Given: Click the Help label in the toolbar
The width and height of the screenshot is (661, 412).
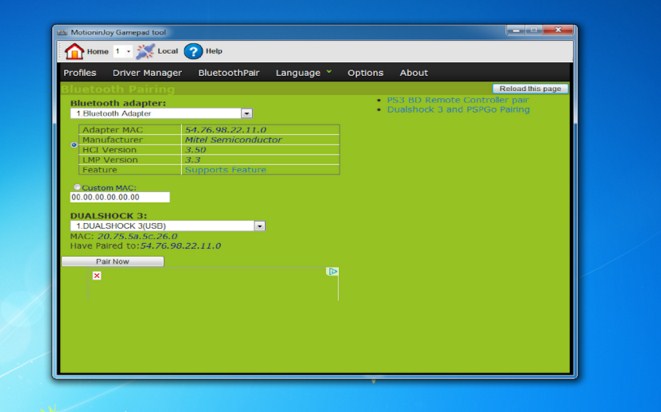Looking at the screenshot, I should tap(214, 51).
